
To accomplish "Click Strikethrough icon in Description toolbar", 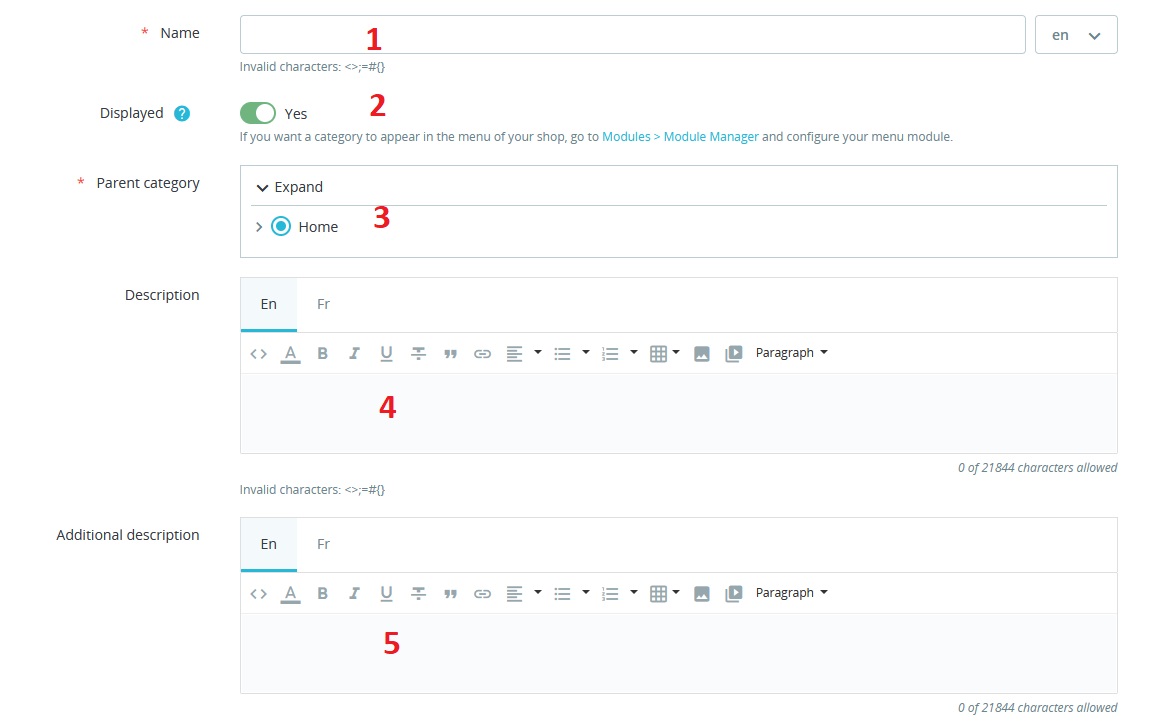I will point(418,353).
